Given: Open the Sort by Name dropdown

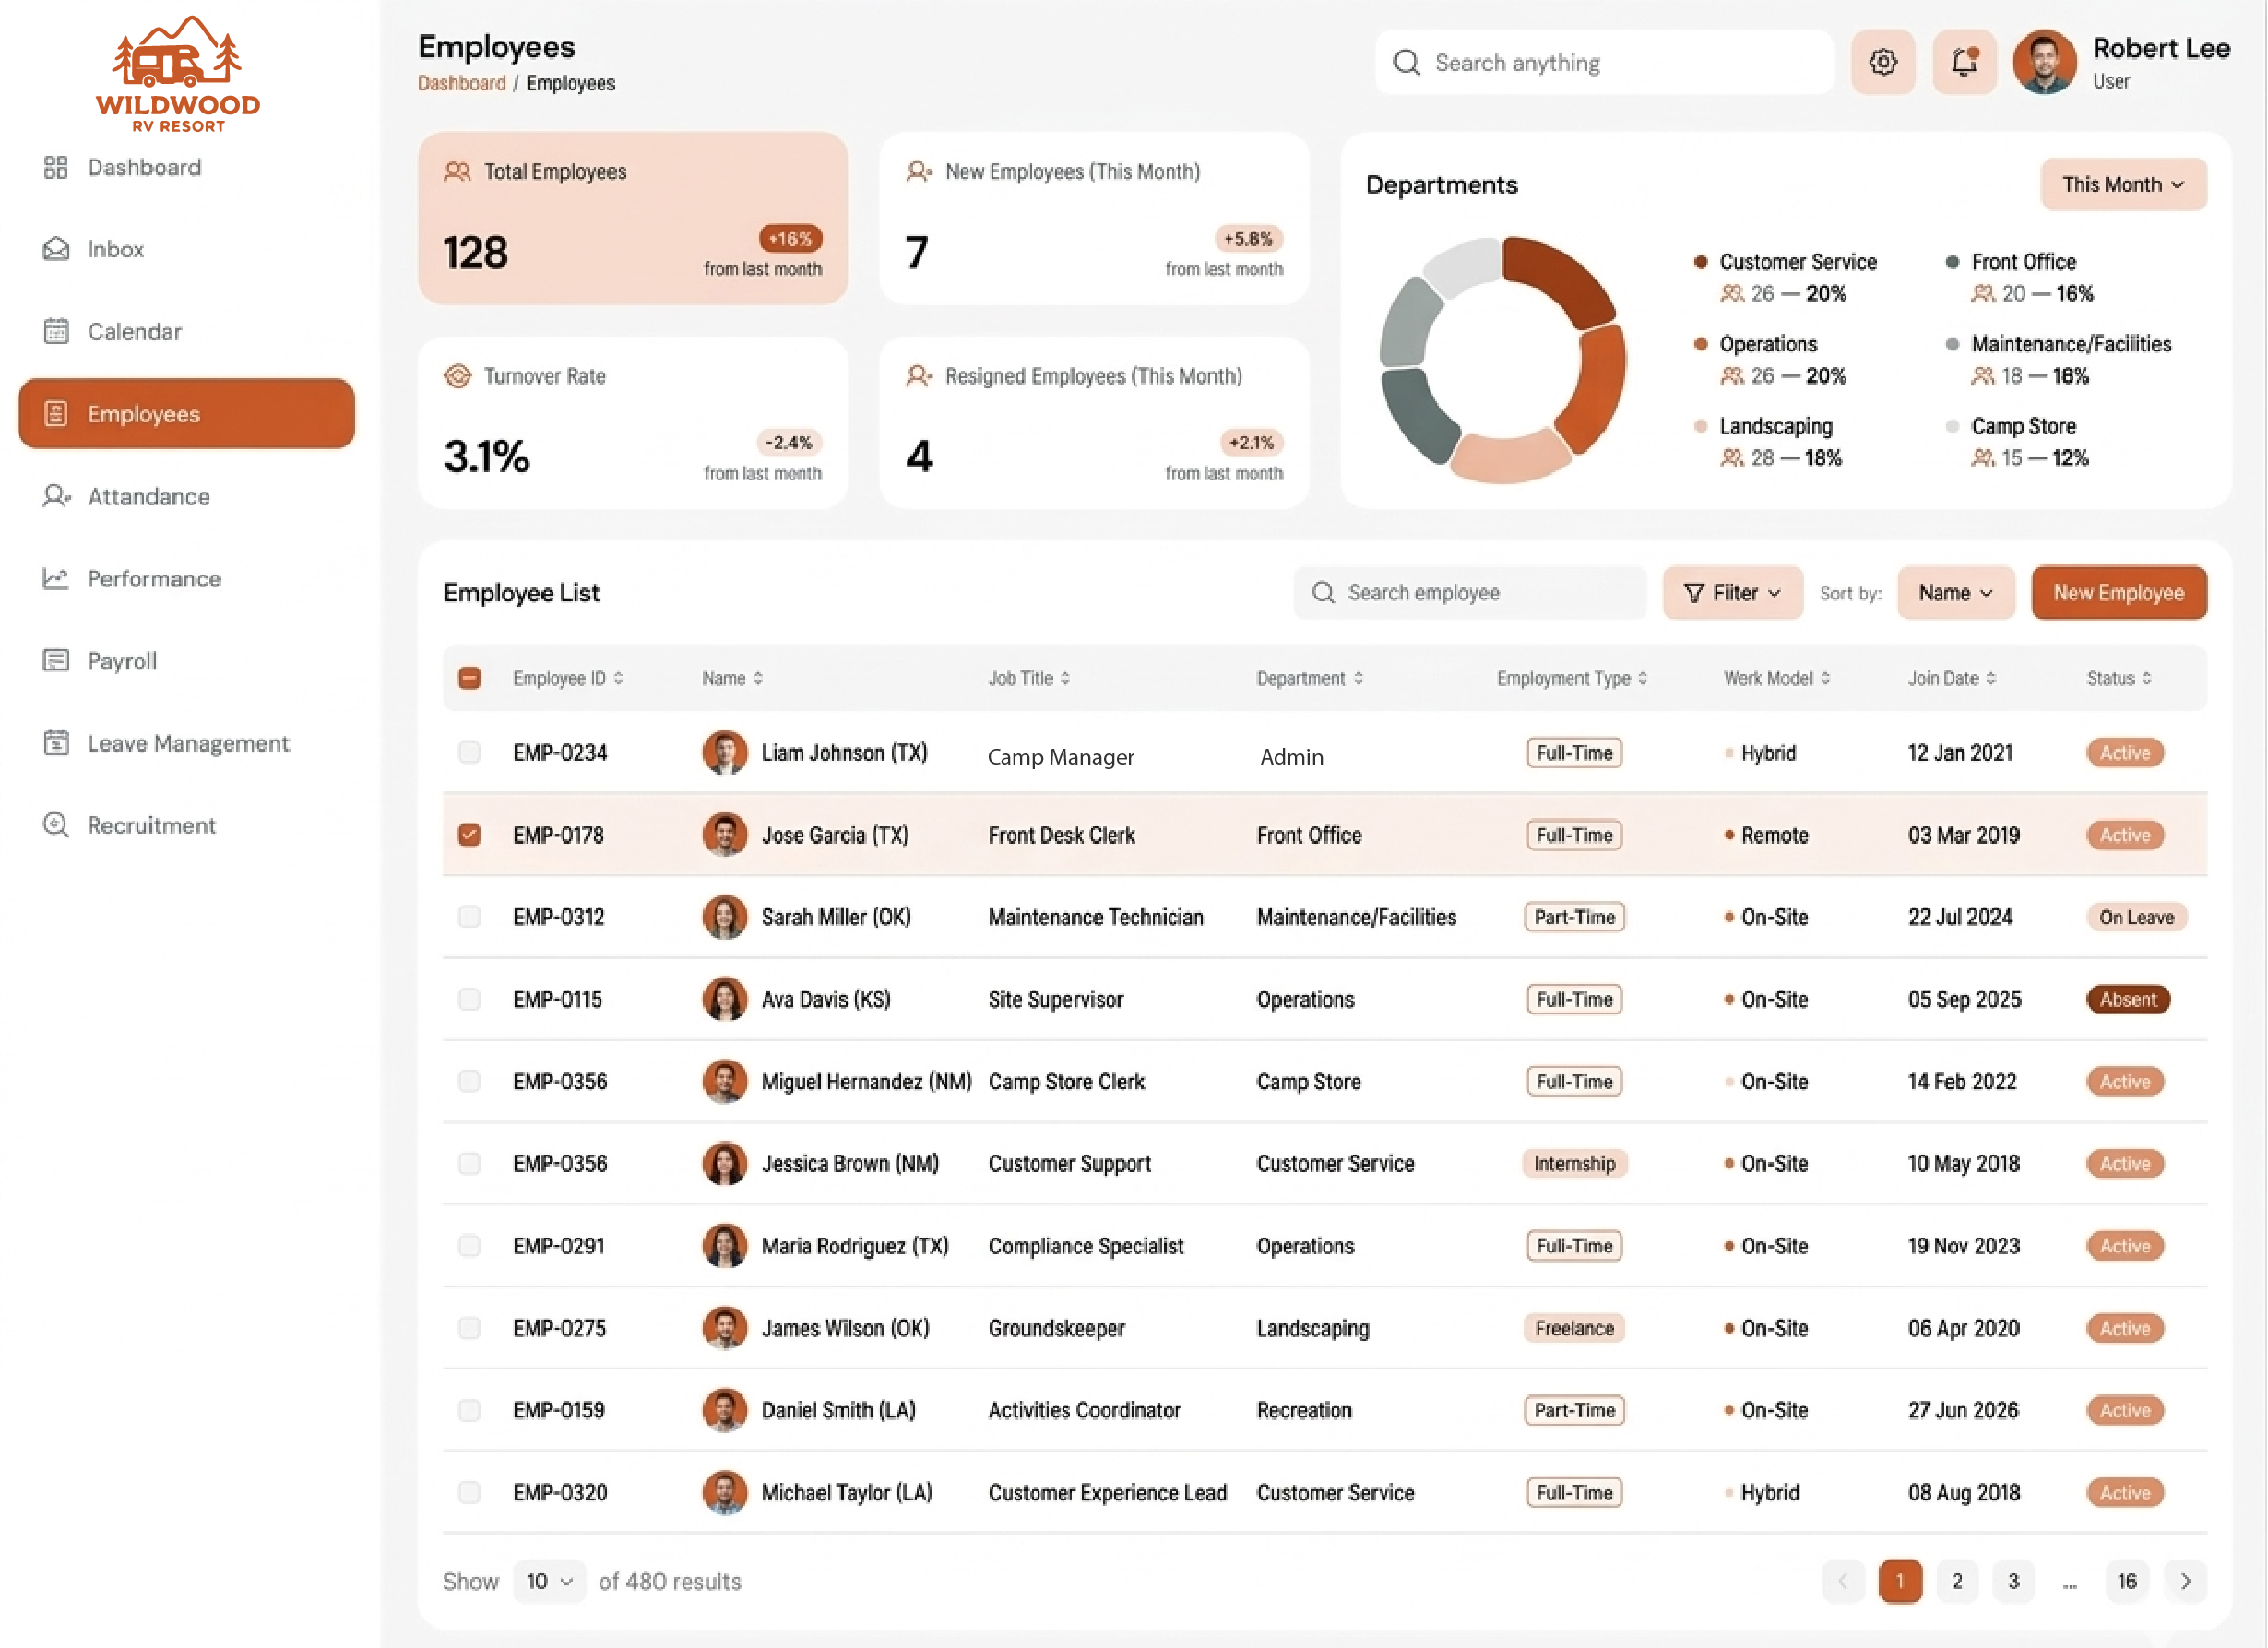Looking at the screenshot, I should tap(1955, 593).
